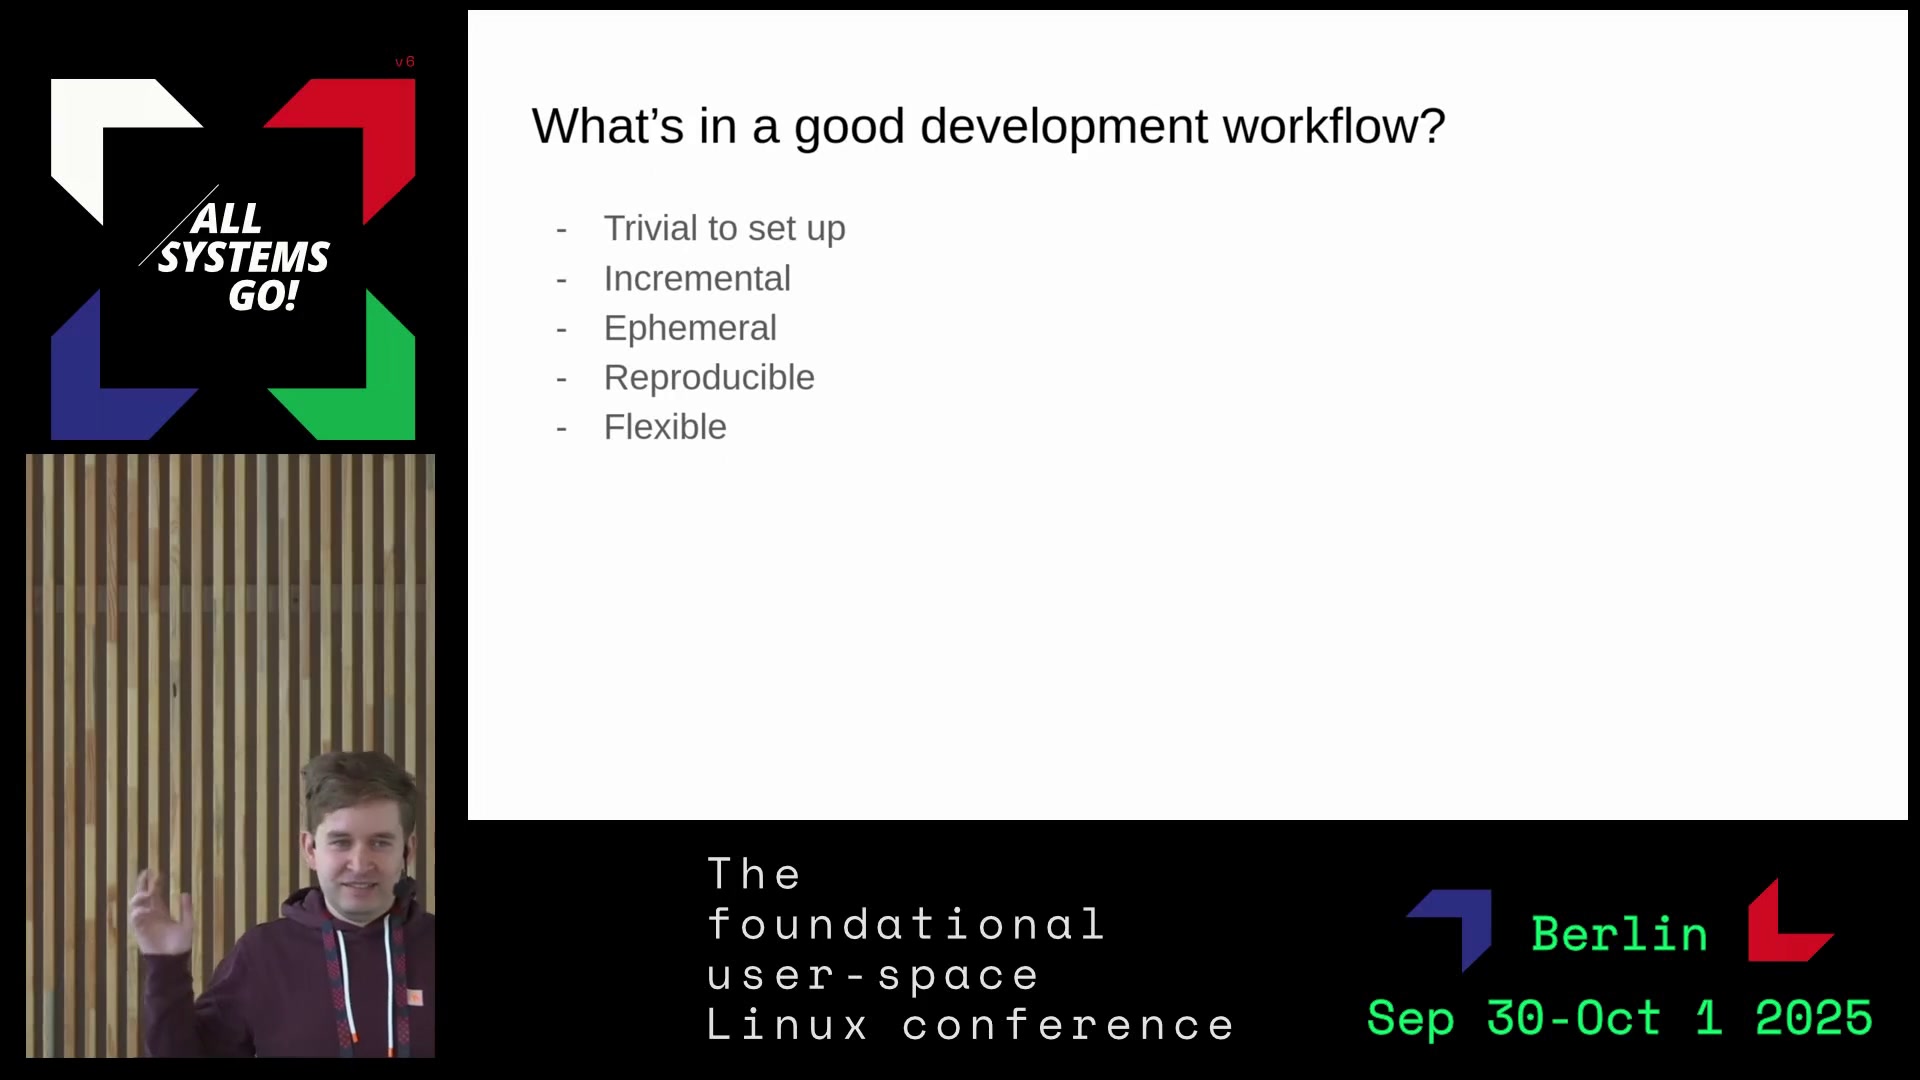Click 'Linux conference' tagline line
The height and width of the screenshot is (1080, 1920).
pyautogui.click(x=970, y=1025)
